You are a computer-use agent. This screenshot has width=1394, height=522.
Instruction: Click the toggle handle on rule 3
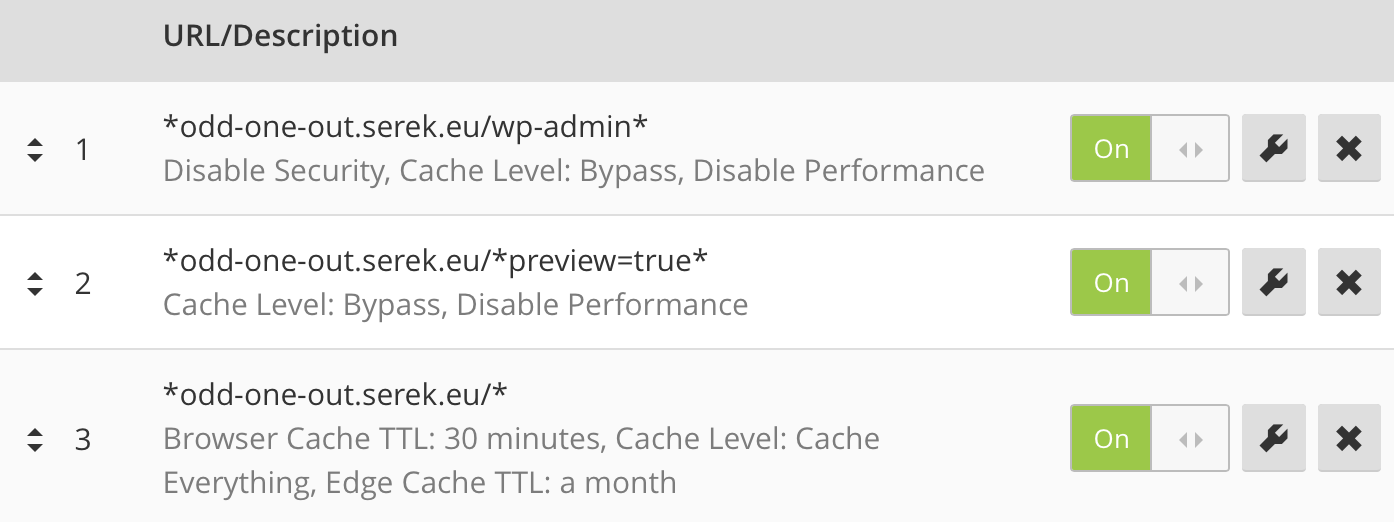[x=1190, y=438]
